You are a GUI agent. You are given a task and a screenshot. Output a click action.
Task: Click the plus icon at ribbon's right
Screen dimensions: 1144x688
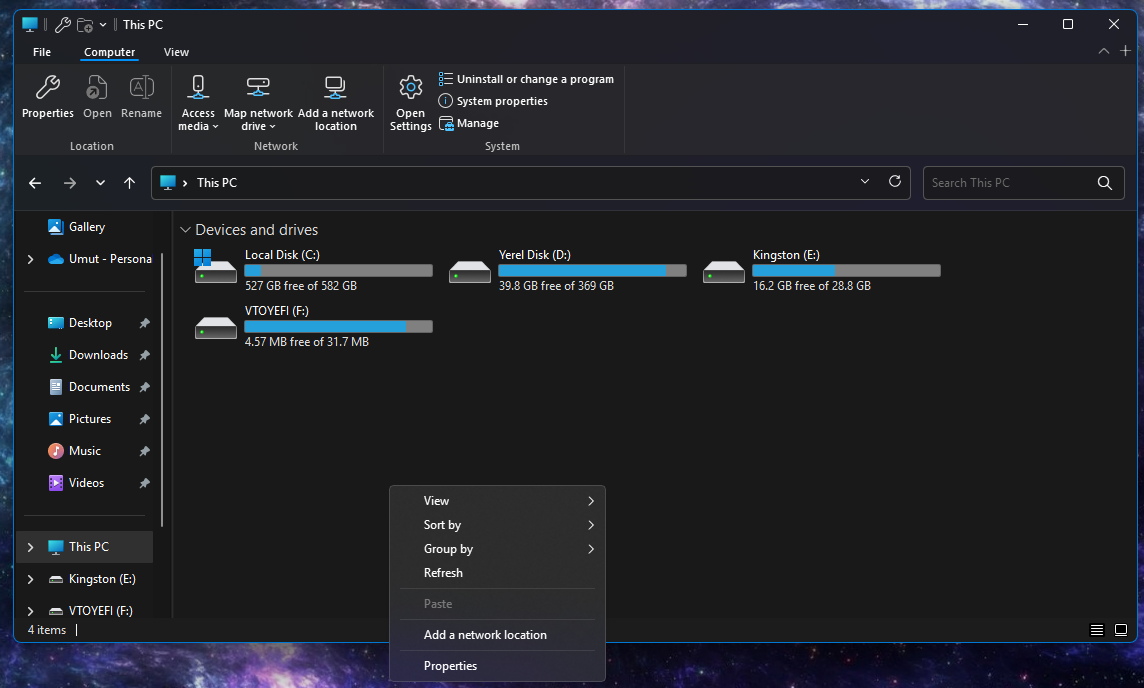(x=1125, y=51)
